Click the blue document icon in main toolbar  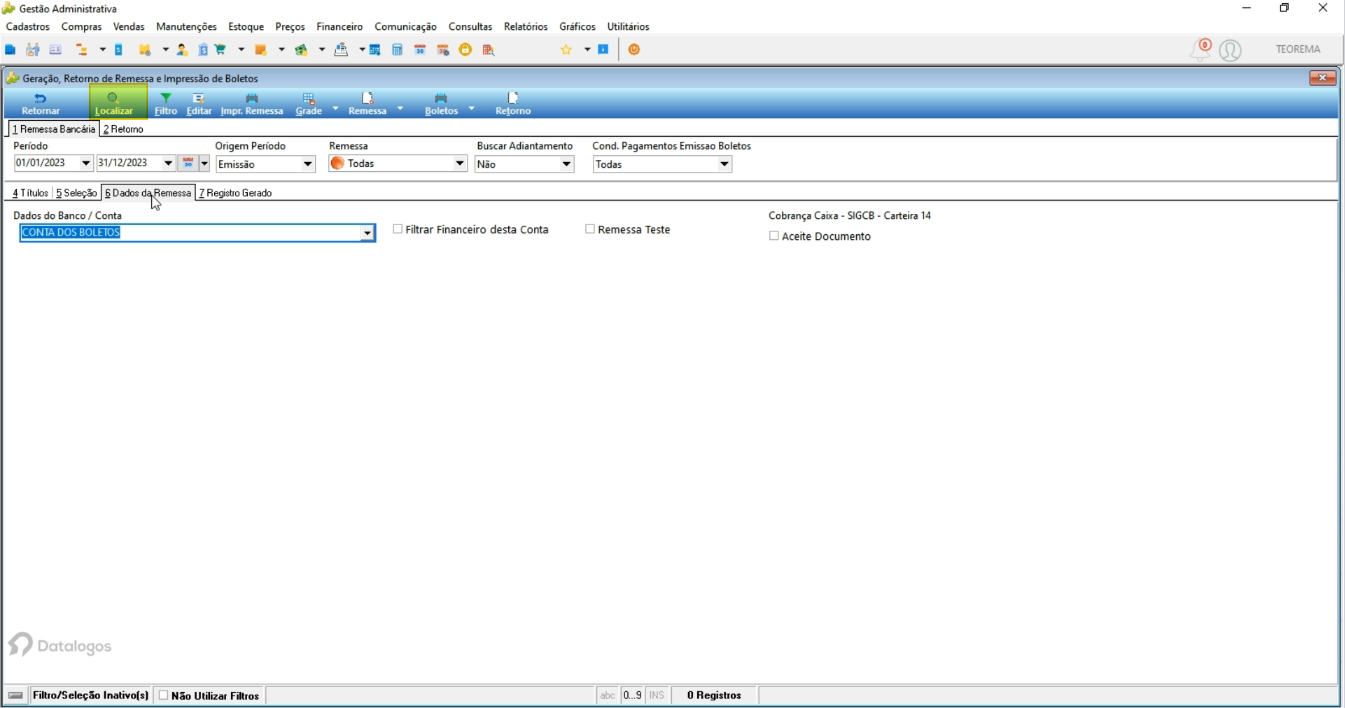pyautogui.click(x=10, y=49)
